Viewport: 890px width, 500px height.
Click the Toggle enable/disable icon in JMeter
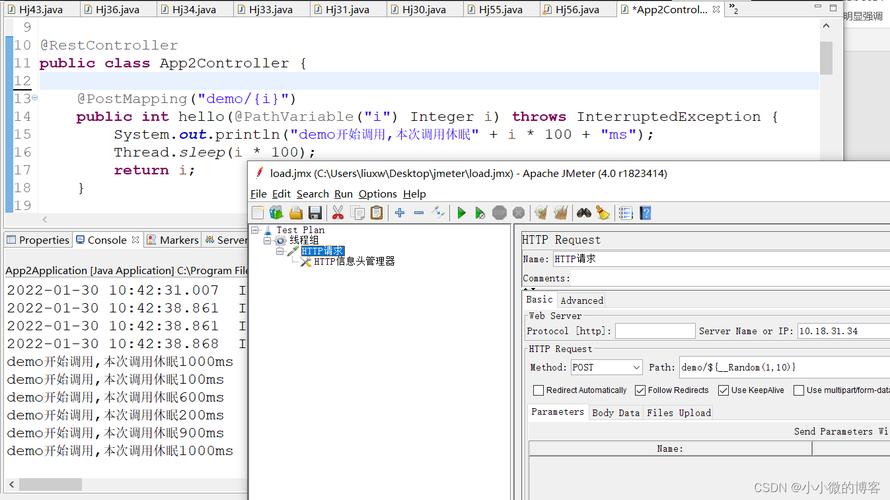(x=438, y=213)
